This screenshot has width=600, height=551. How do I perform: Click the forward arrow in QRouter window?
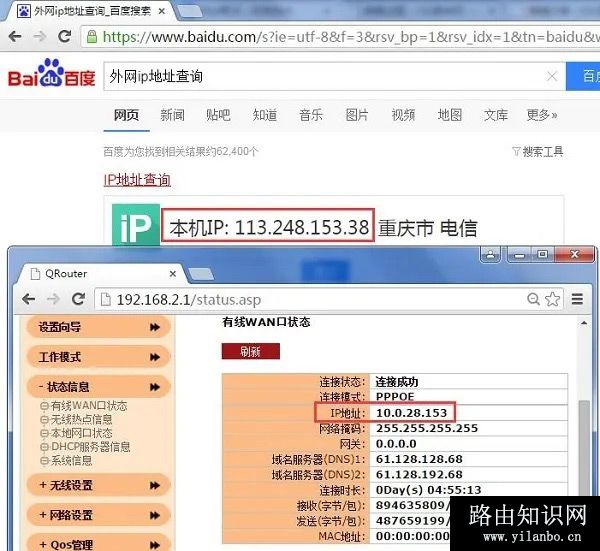[53, 299]
